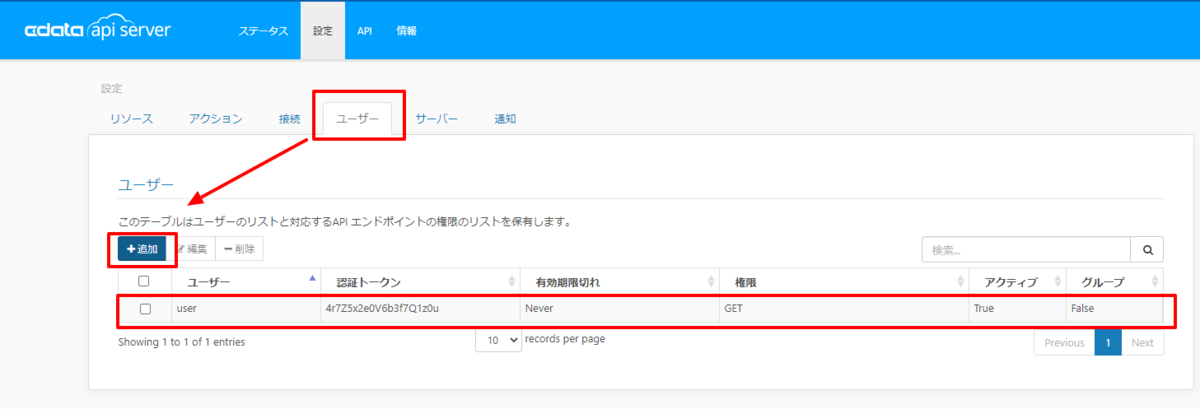Switch to the アクション tab

point(216,119)
